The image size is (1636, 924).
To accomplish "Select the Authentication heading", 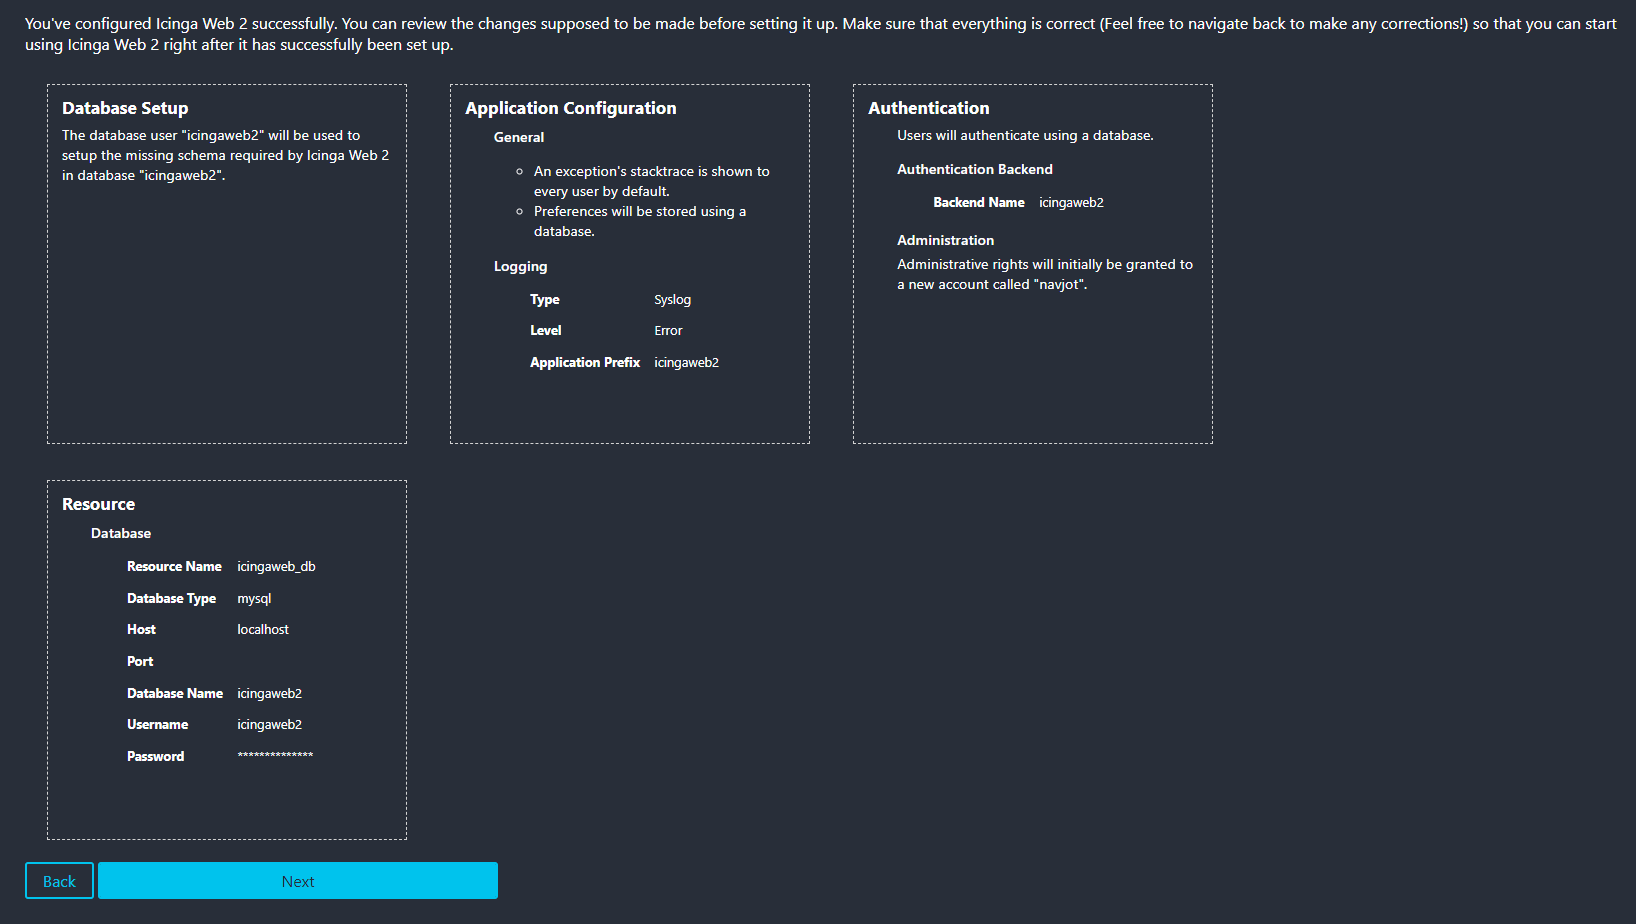I will pos(929,108).
